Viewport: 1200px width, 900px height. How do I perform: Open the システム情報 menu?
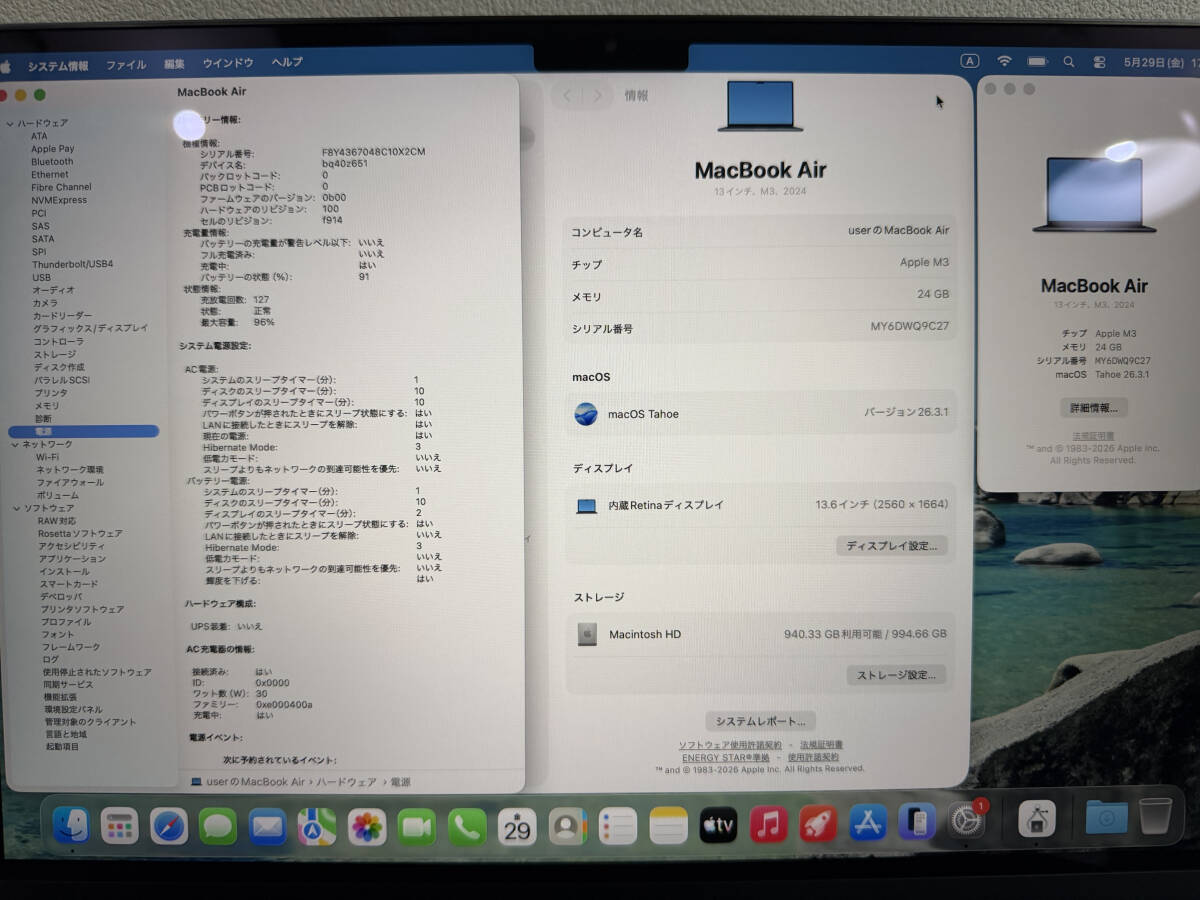pos(57,66)
